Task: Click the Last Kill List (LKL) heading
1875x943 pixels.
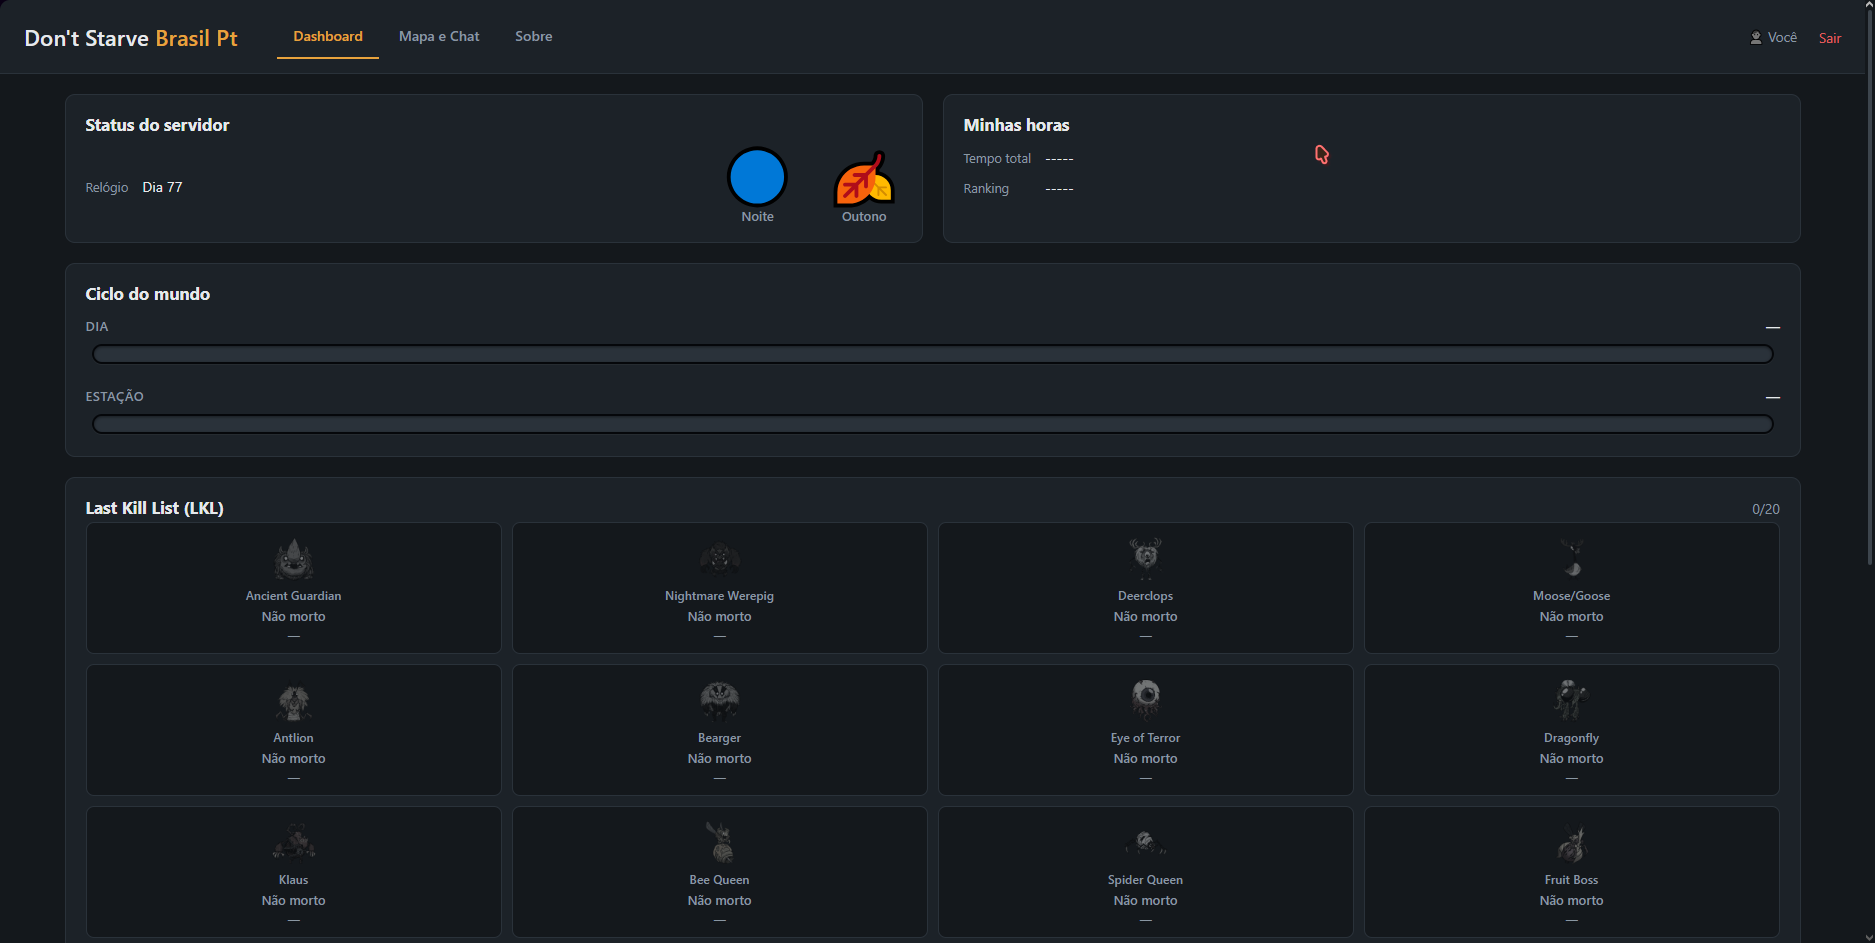Action: [x=155, y=508]
